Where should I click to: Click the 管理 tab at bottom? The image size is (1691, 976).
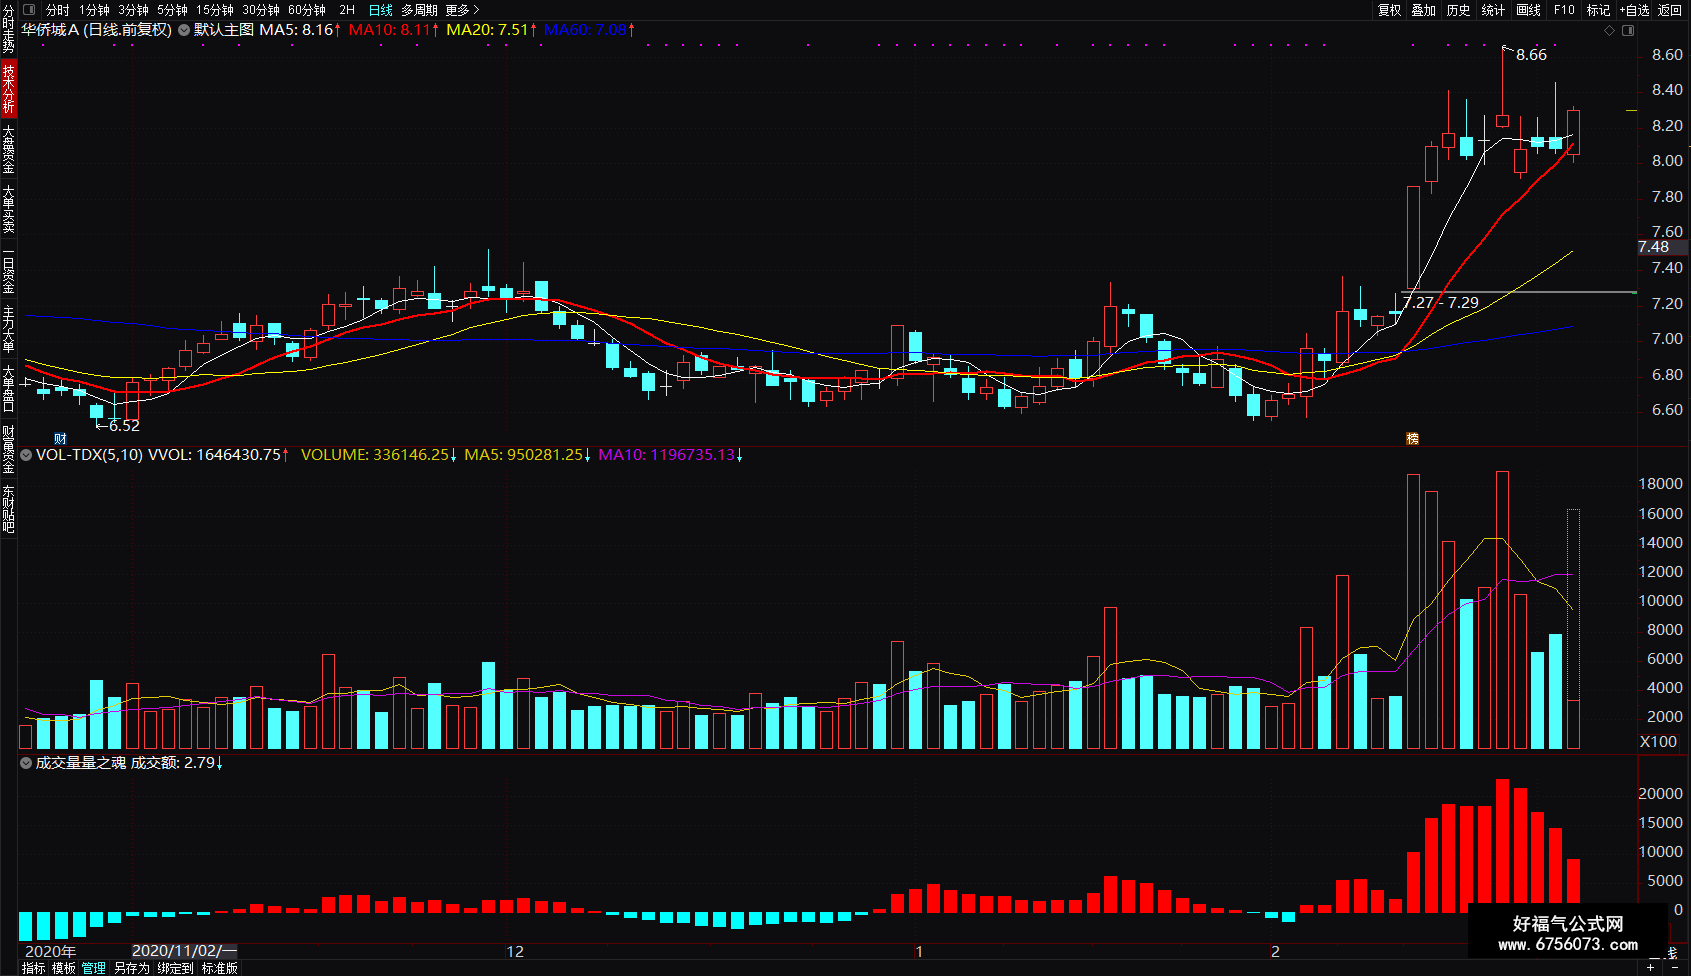94,968
